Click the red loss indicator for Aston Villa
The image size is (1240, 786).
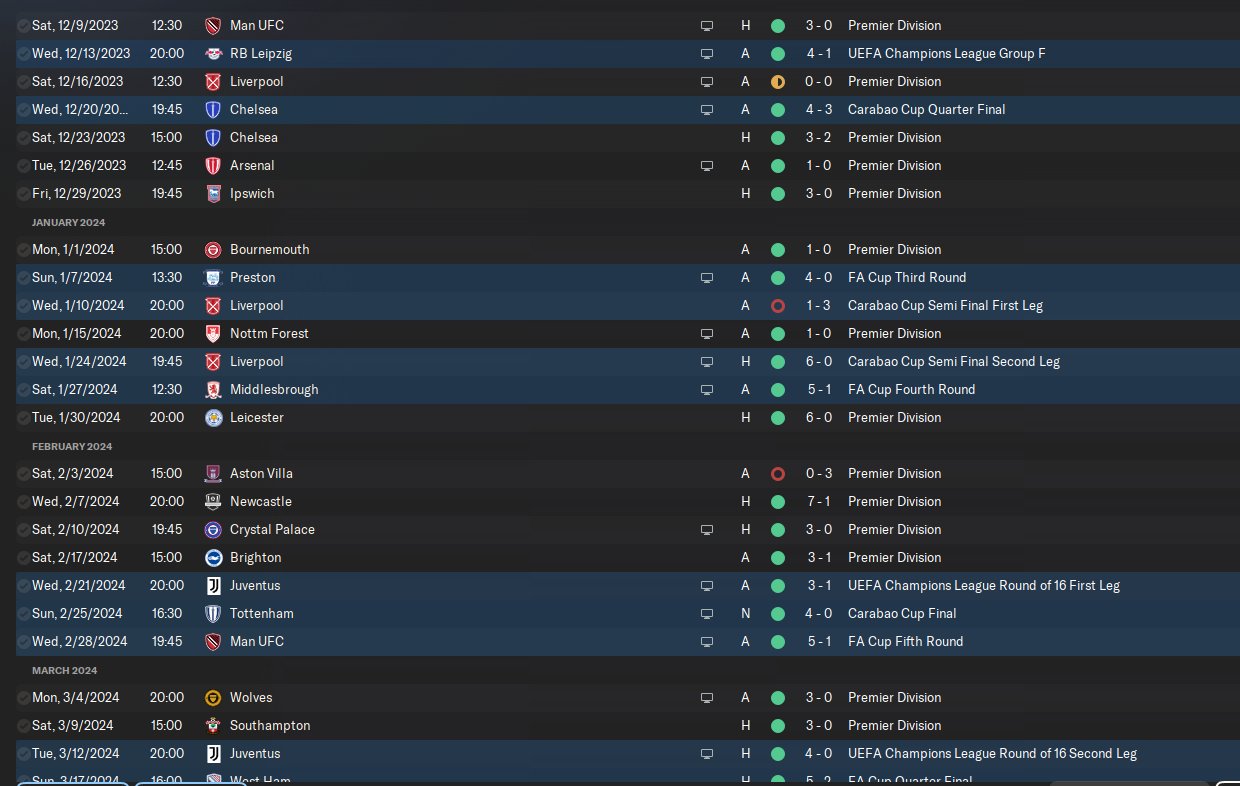pos(778,473)
